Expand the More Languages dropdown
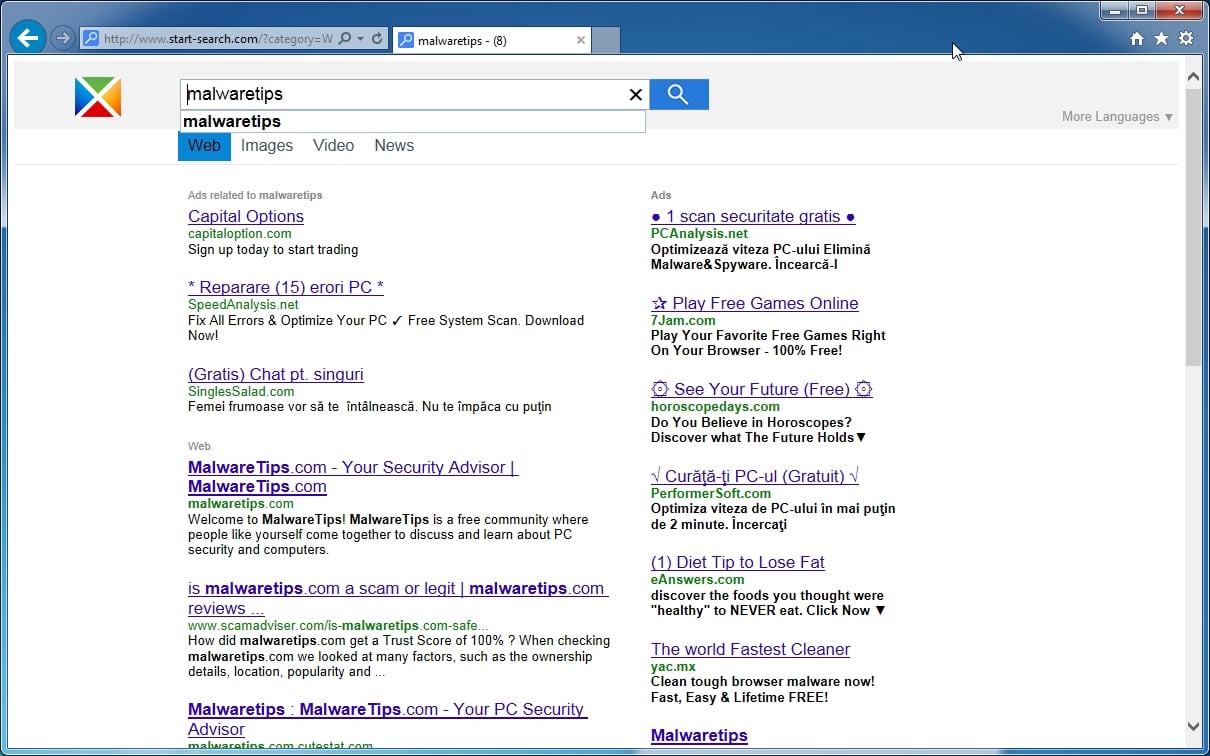This screenshot has width=1210, height=756. coord(1117,116)
